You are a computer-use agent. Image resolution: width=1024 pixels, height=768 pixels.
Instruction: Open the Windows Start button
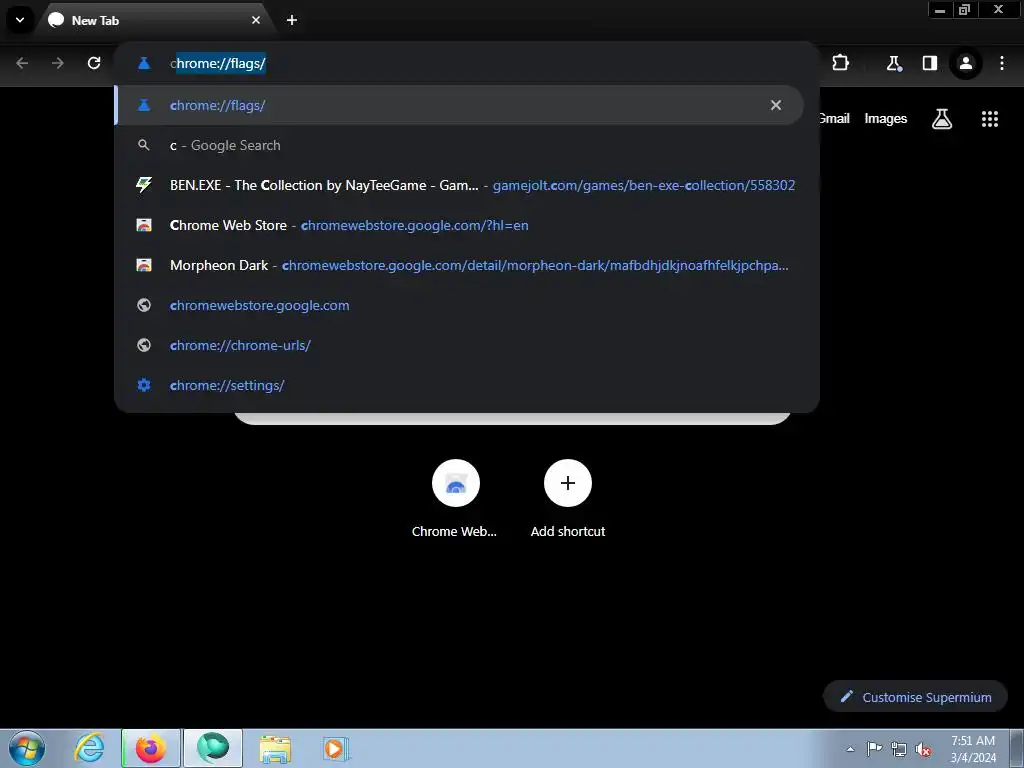(27, 748)
